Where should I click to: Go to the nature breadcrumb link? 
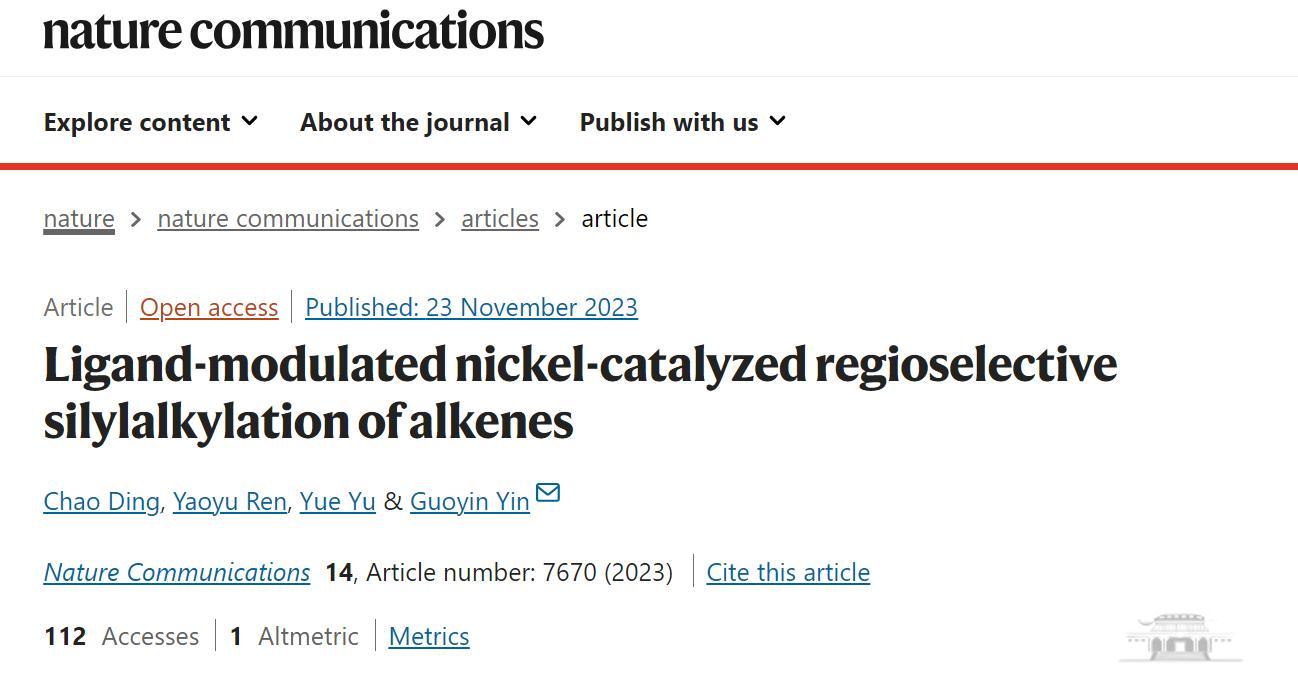(79, 219)
